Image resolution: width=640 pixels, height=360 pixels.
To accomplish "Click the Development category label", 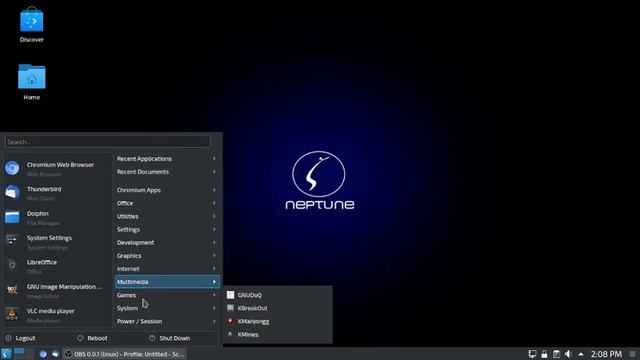I will coord(135,242).
